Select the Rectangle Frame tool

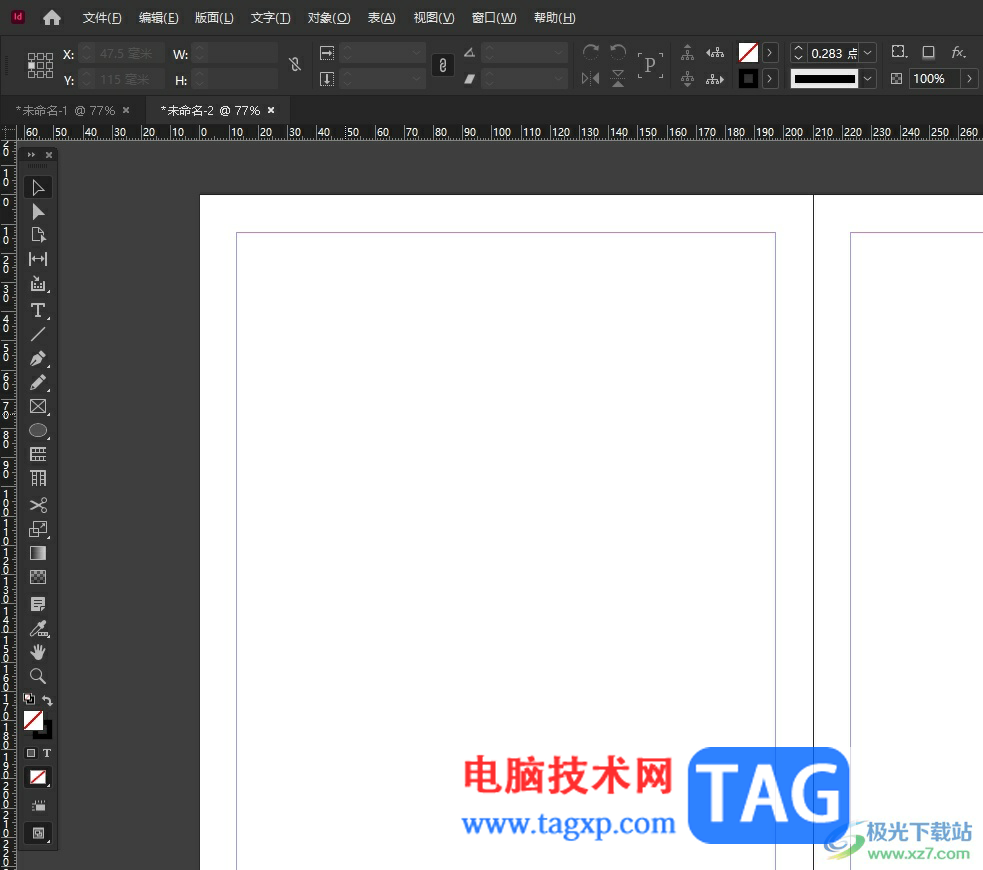coord(38,407)
